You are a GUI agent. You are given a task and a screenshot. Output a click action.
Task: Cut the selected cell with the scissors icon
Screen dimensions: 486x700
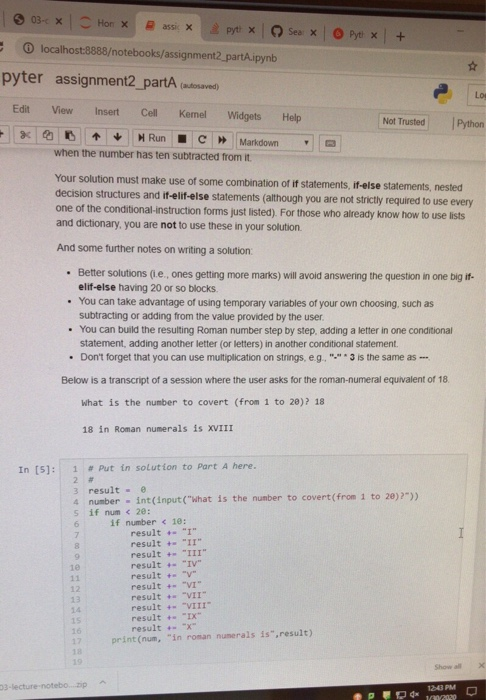point(25,134)
